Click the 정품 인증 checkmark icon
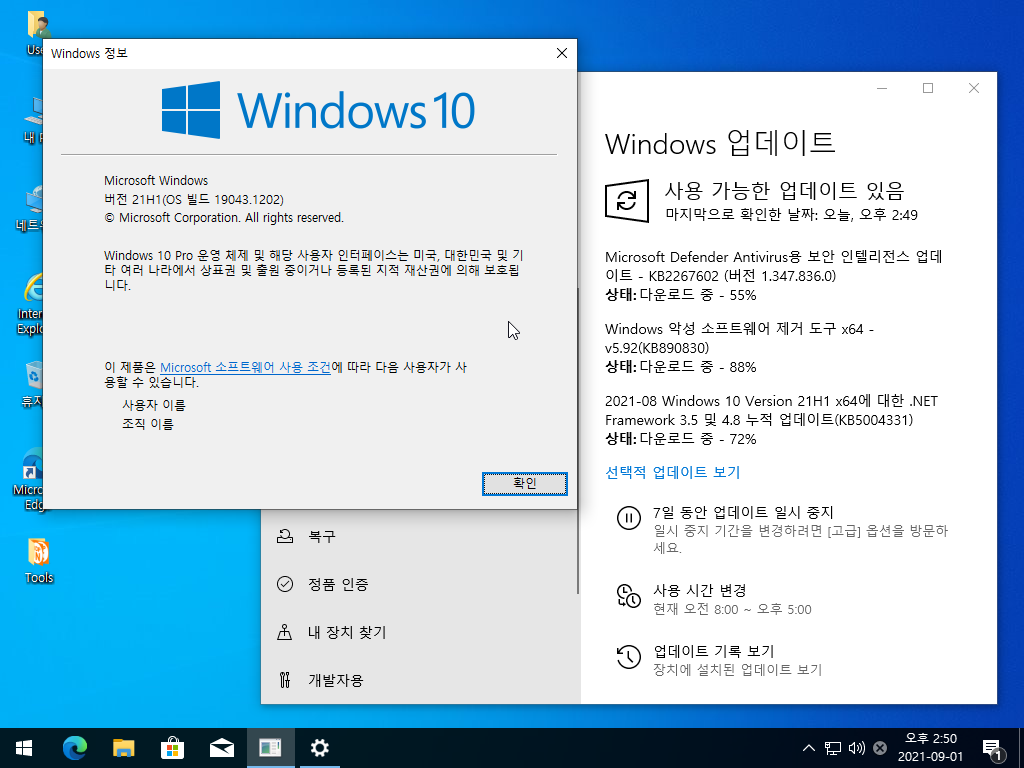Image resolution: width=1024 pixels, height=768 pixels. [285, 584]
